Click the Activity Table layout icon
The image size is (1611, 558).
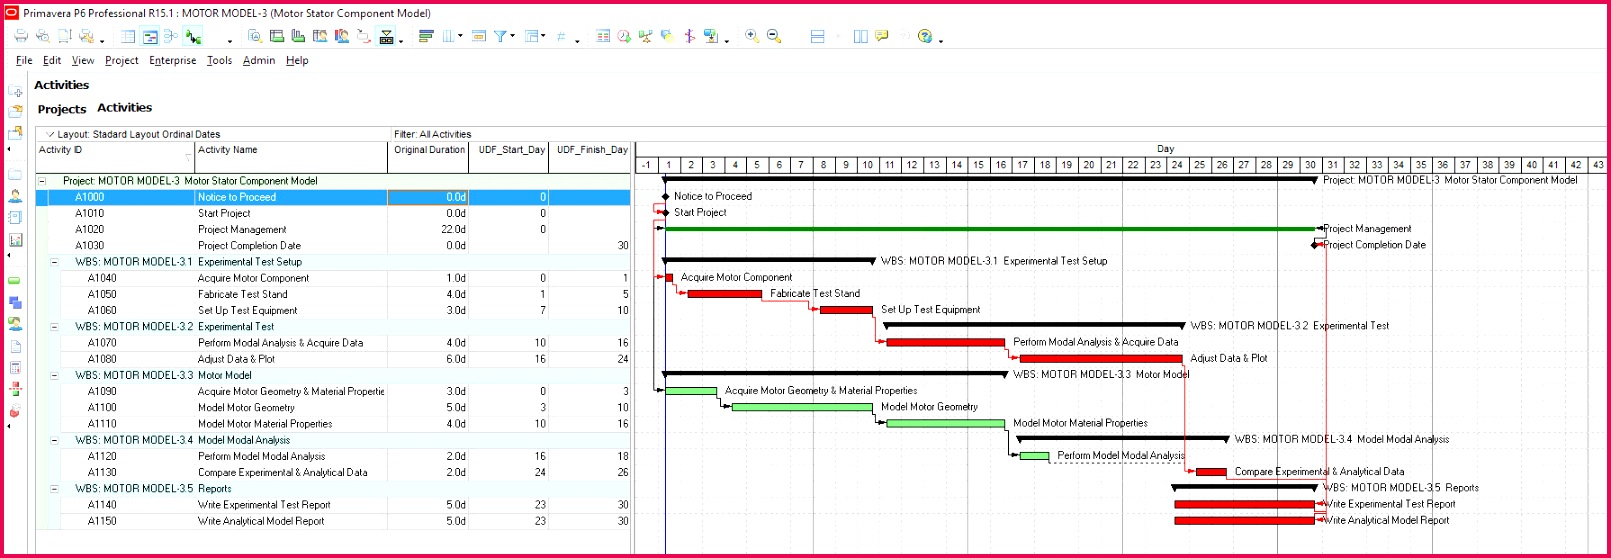coord(128,36)
